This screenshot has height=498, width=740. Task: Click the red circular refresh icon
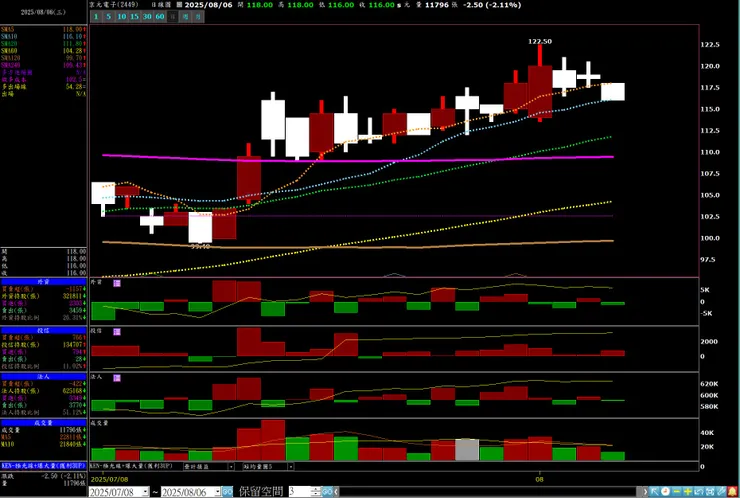665,492
